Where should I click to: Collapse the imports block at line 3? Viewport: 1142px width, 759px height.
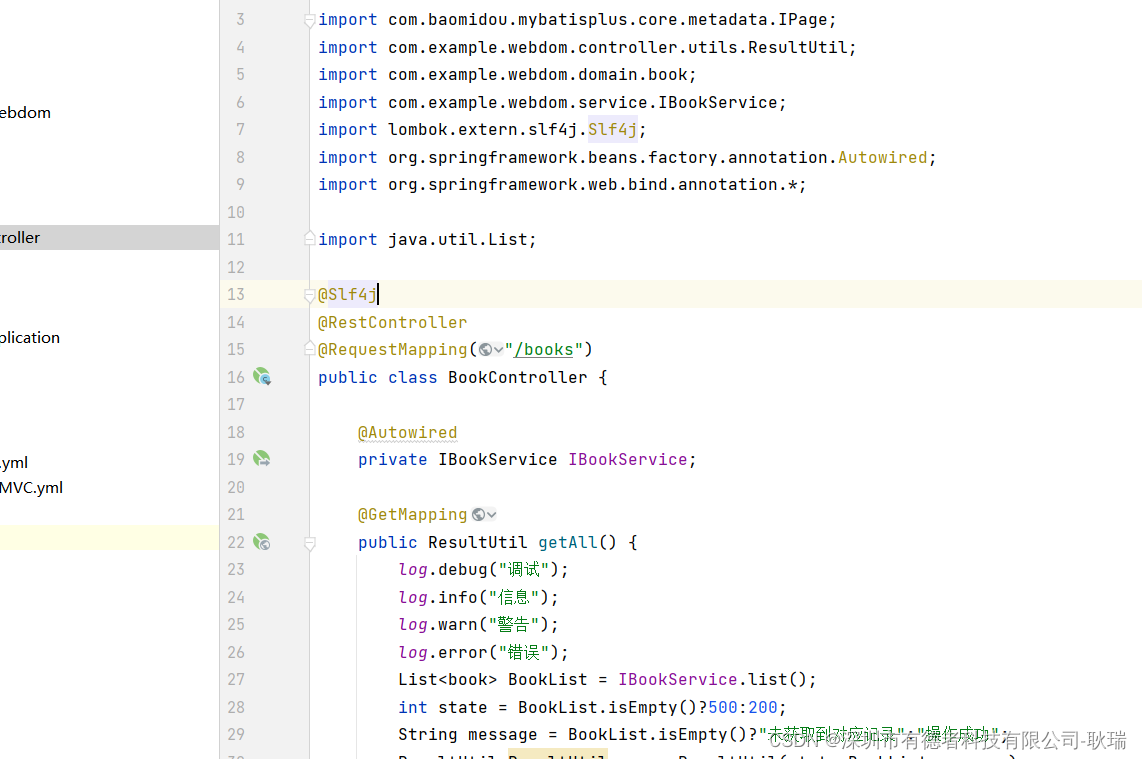[x=310, y=20]
